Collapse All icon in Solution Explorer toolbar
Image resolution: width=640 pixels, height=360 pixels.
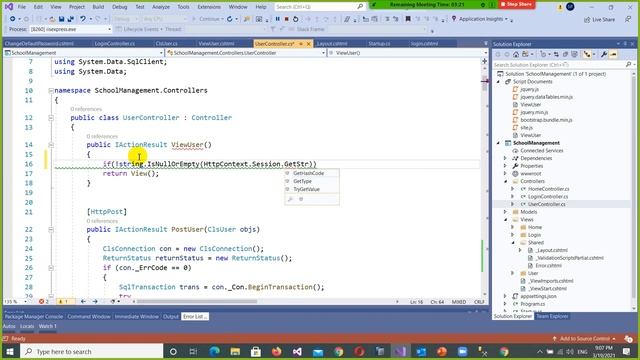click(565, 54)
